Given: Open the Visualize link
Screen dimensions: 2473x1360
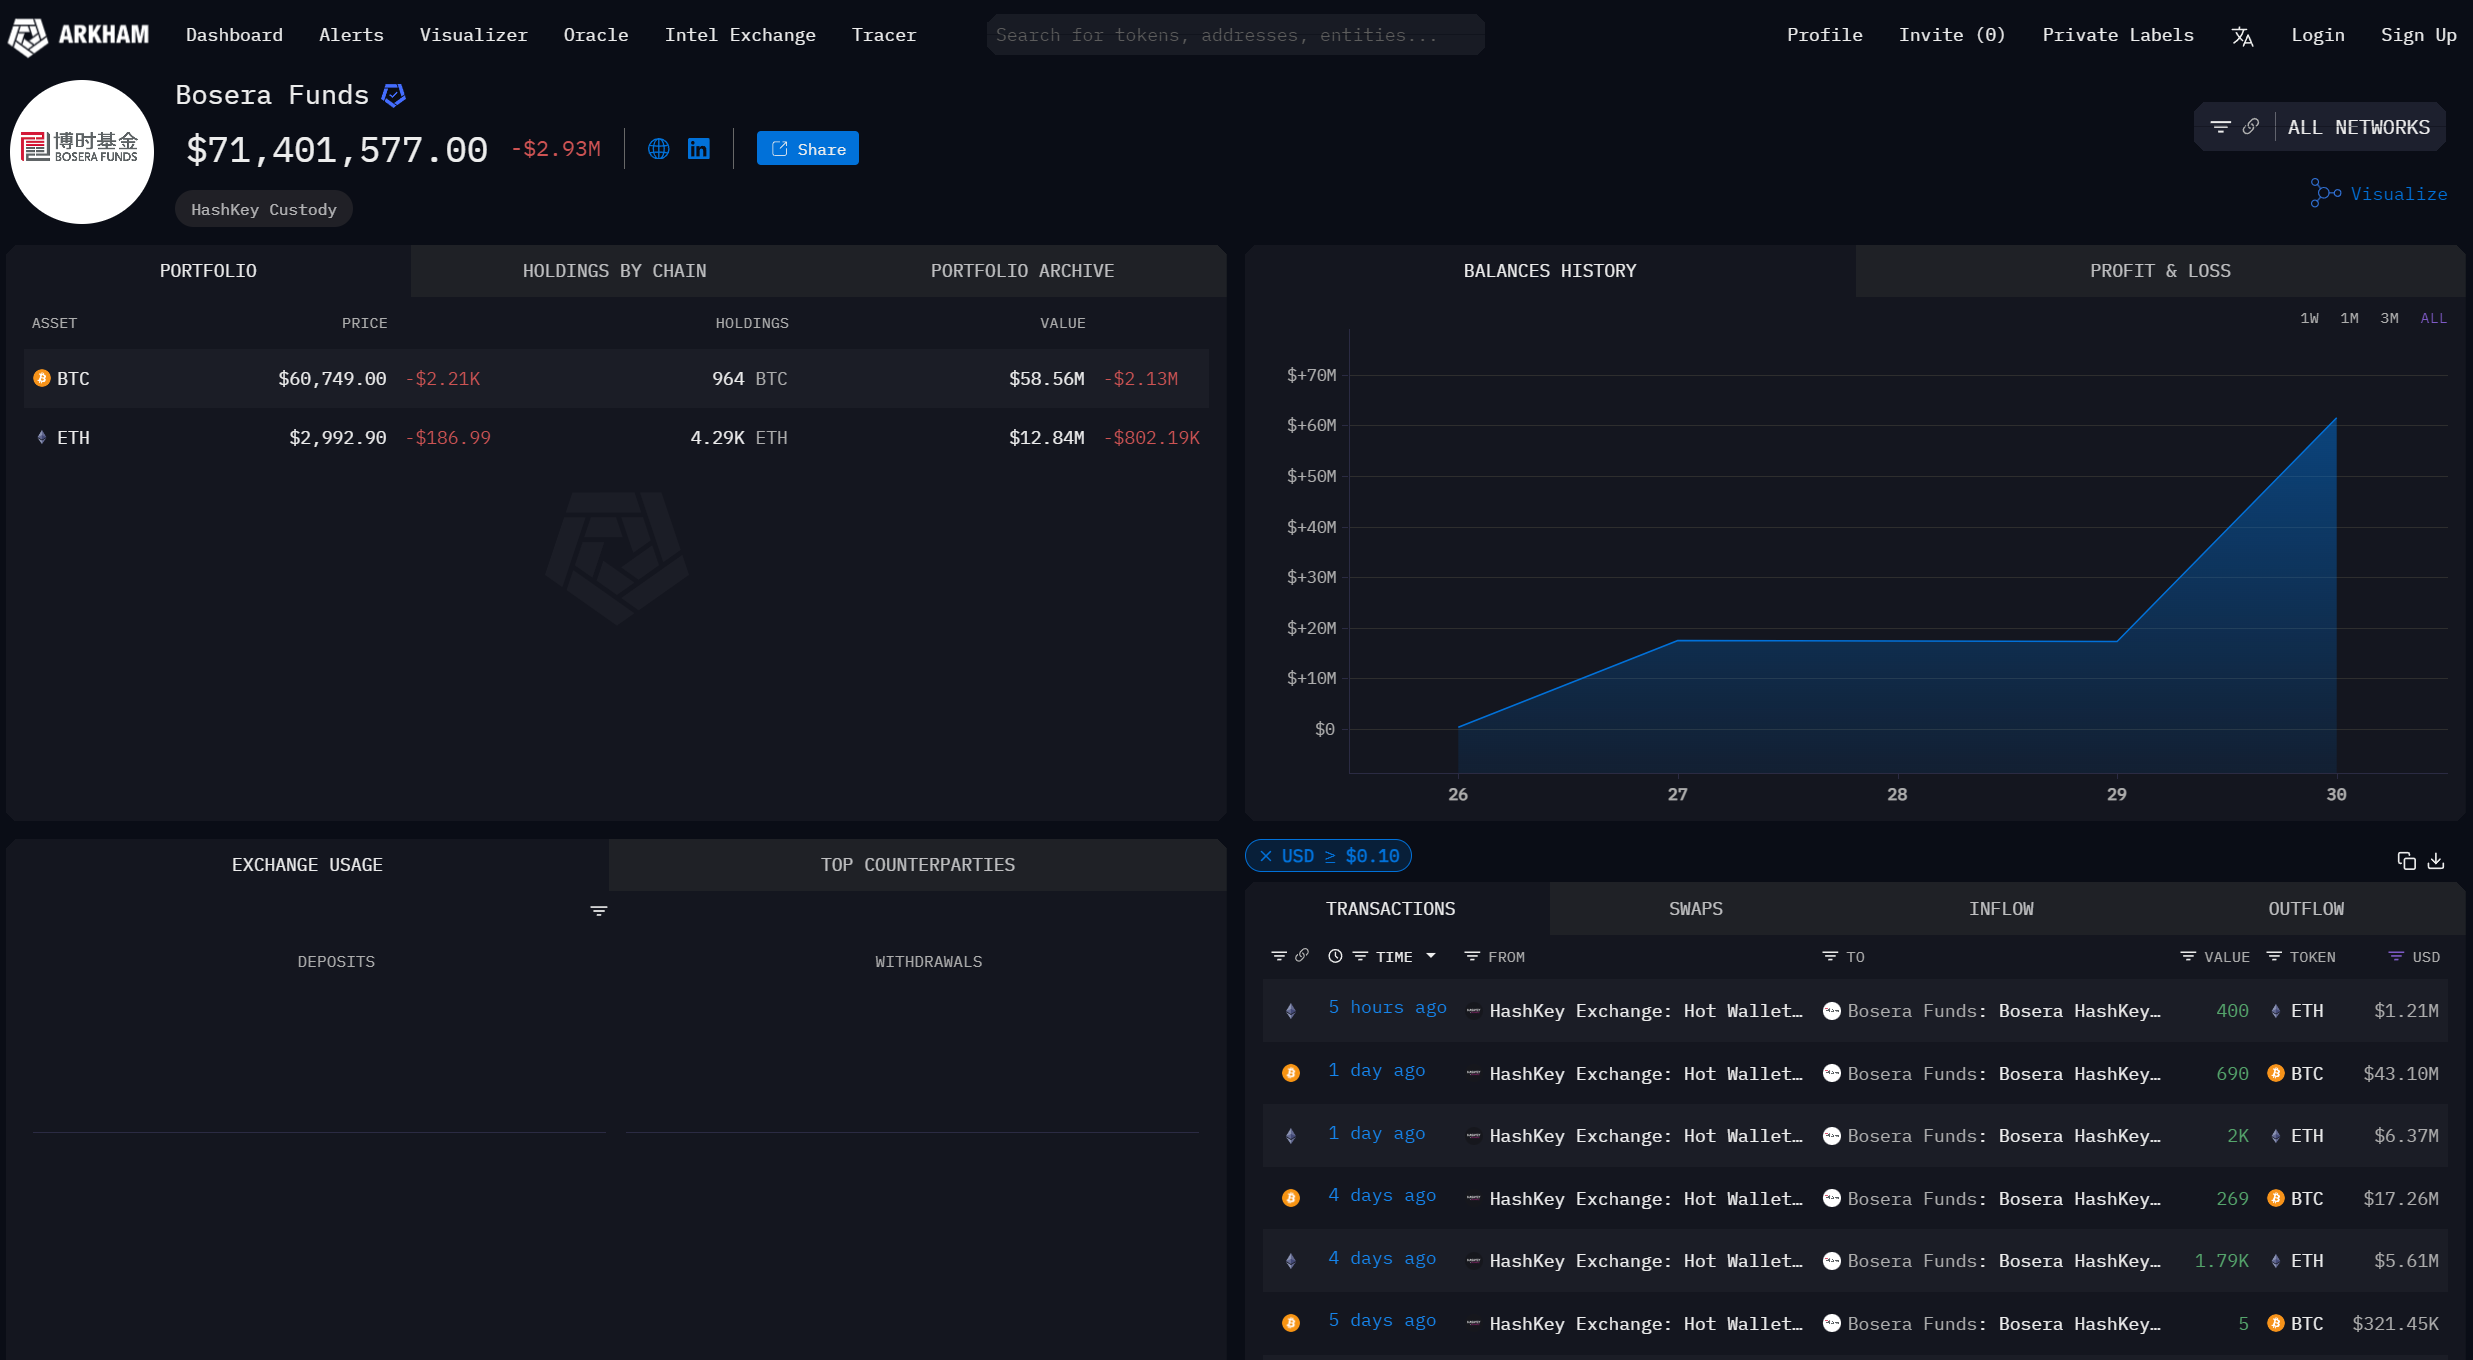Looking at the screenshot, I should tap(2379, 193).
